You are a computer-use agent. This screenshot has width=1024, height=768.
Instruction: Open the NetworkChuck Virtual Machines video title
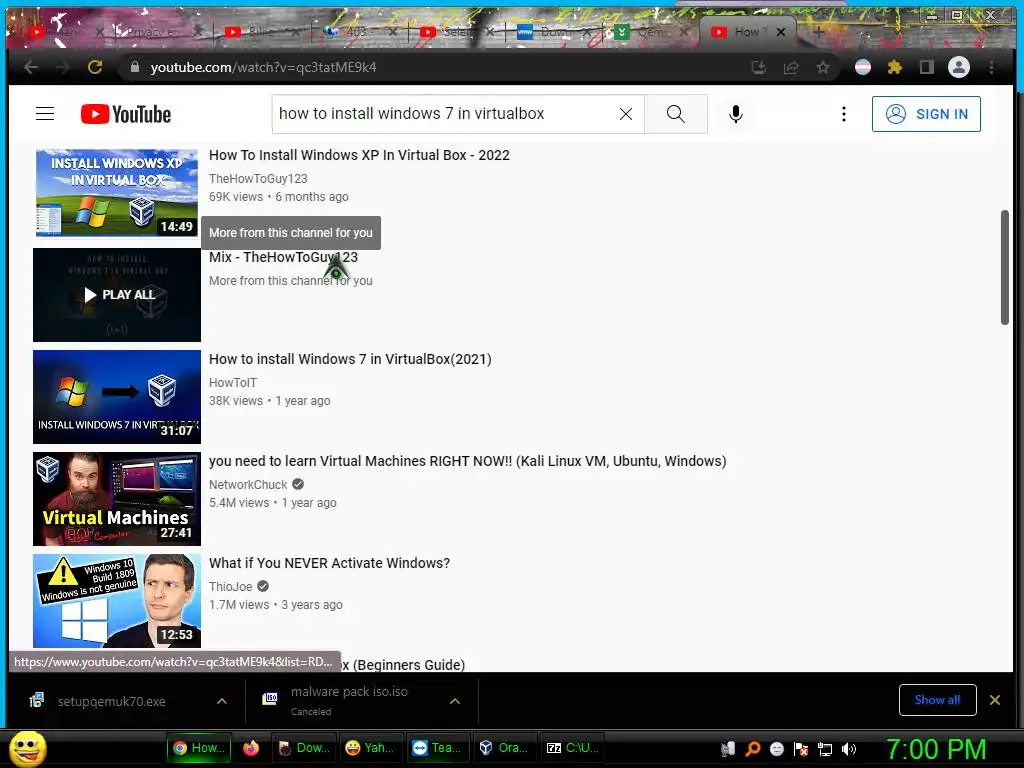pyautogui.click(x=468, y=461)
